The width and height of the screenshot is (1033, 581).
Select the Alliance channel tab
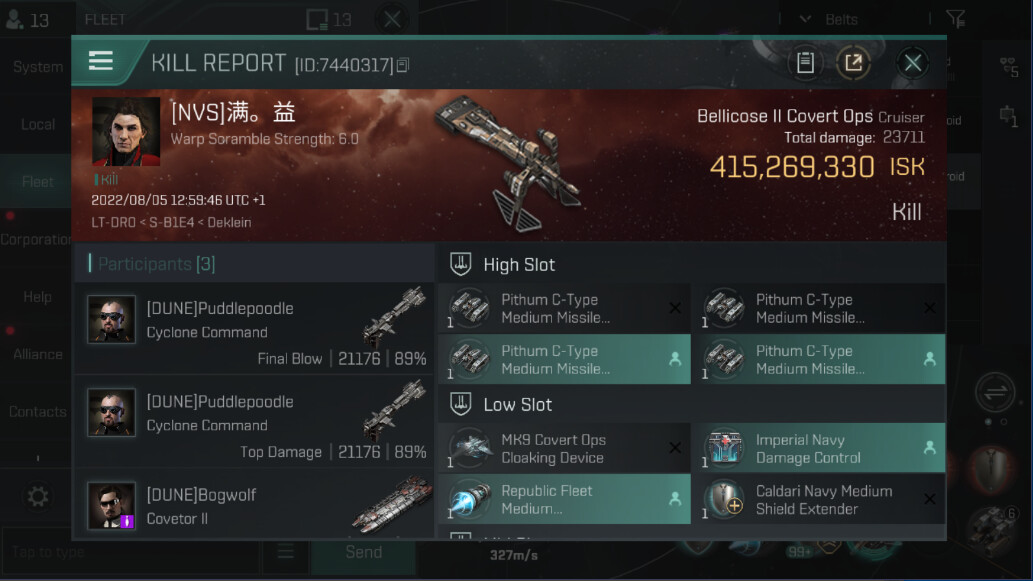coord(38,354)
